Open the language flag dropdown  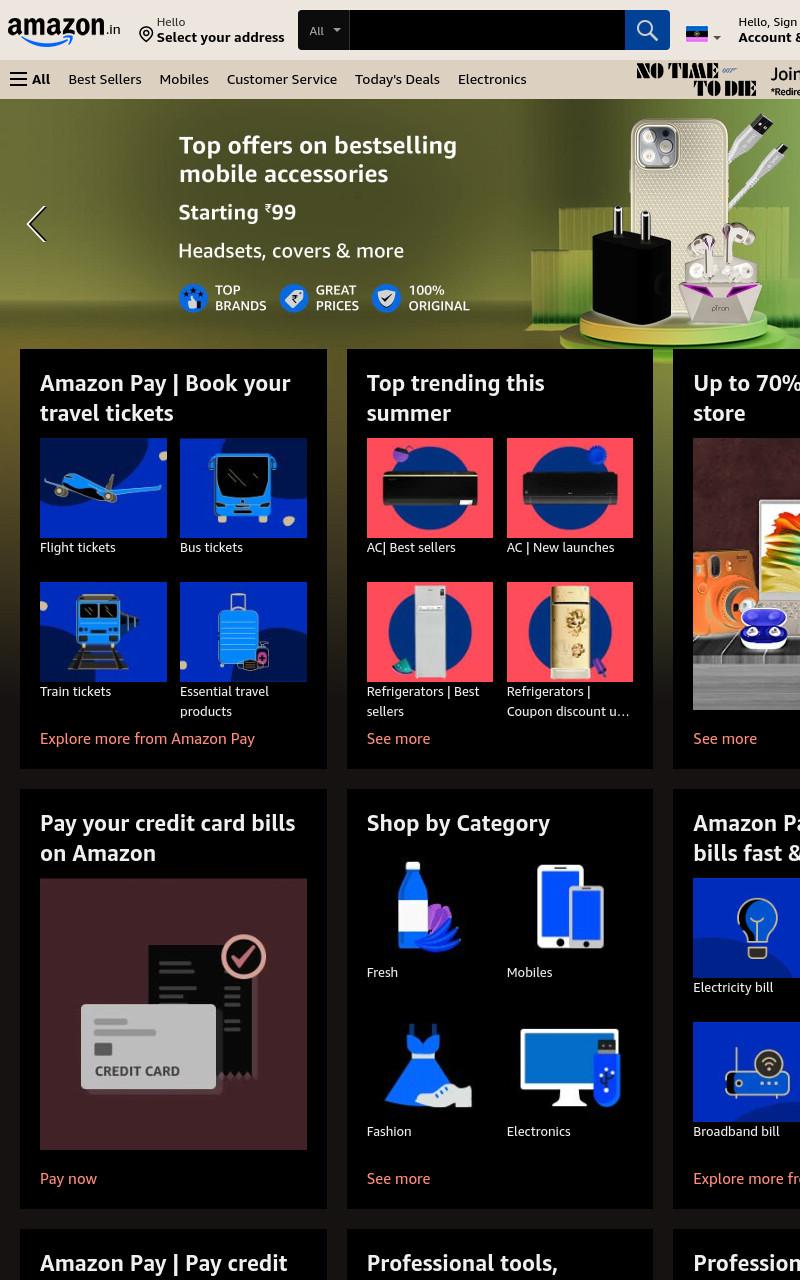(703, 35)
